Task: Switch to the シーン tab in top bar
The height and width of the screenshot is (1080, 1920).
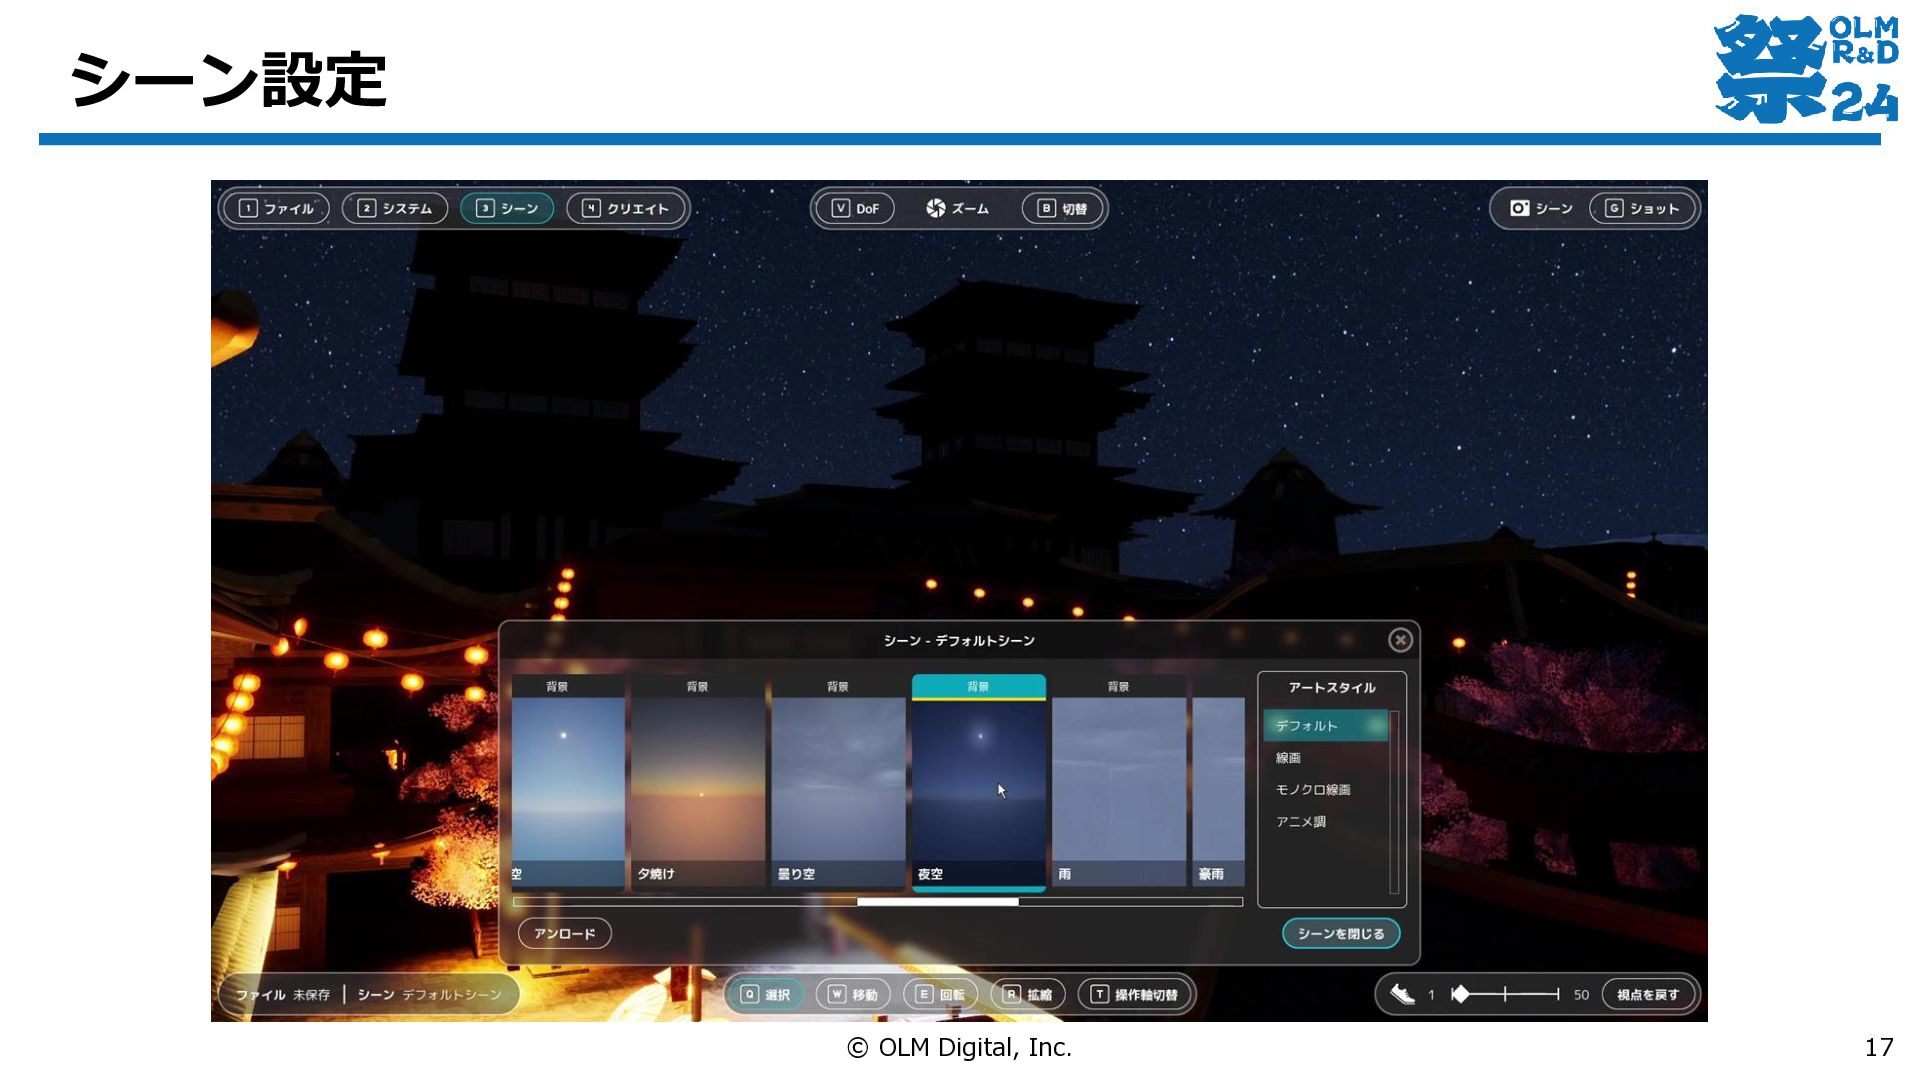Action: [x=507, y=208]
